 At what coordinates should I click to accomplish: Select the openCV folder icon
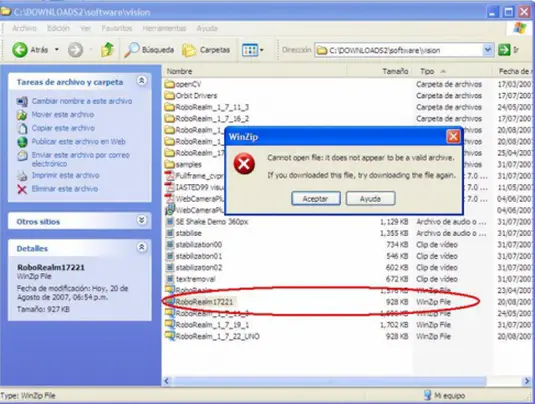coord(170,84)
